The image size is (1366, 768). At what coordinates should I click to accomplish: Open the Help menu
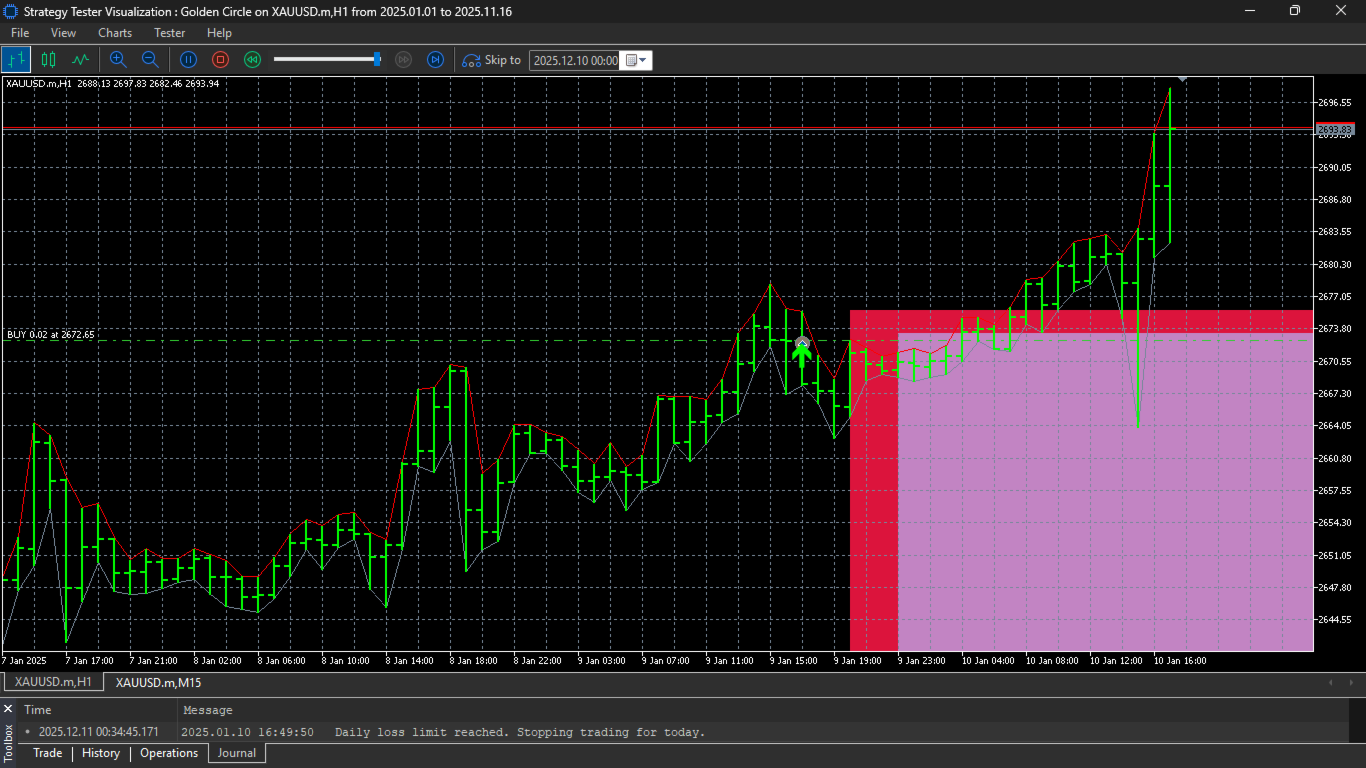tap(219, 33)
